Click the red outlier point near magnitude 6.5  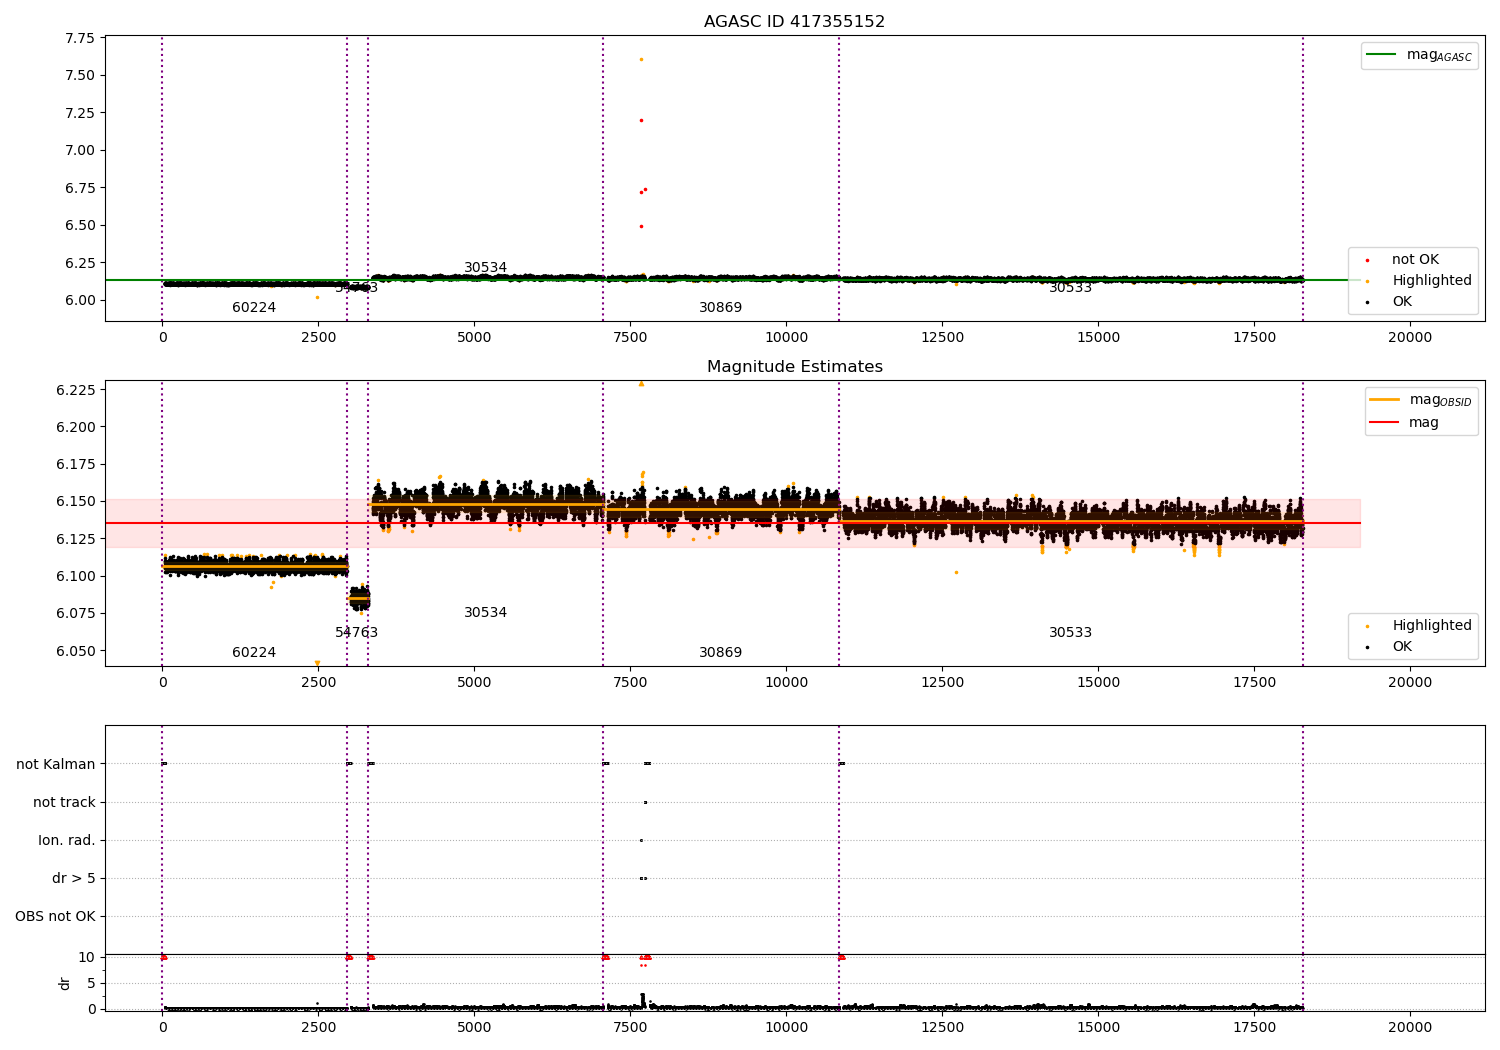click(x=641, y=226)
